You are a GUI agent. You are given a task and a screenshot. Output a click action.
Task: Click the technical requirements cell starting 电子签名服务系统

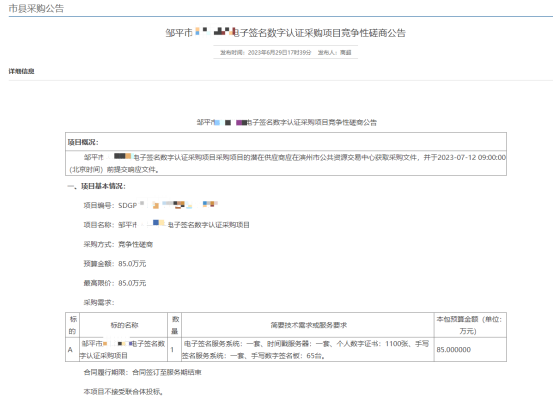(x=307, y=350)
